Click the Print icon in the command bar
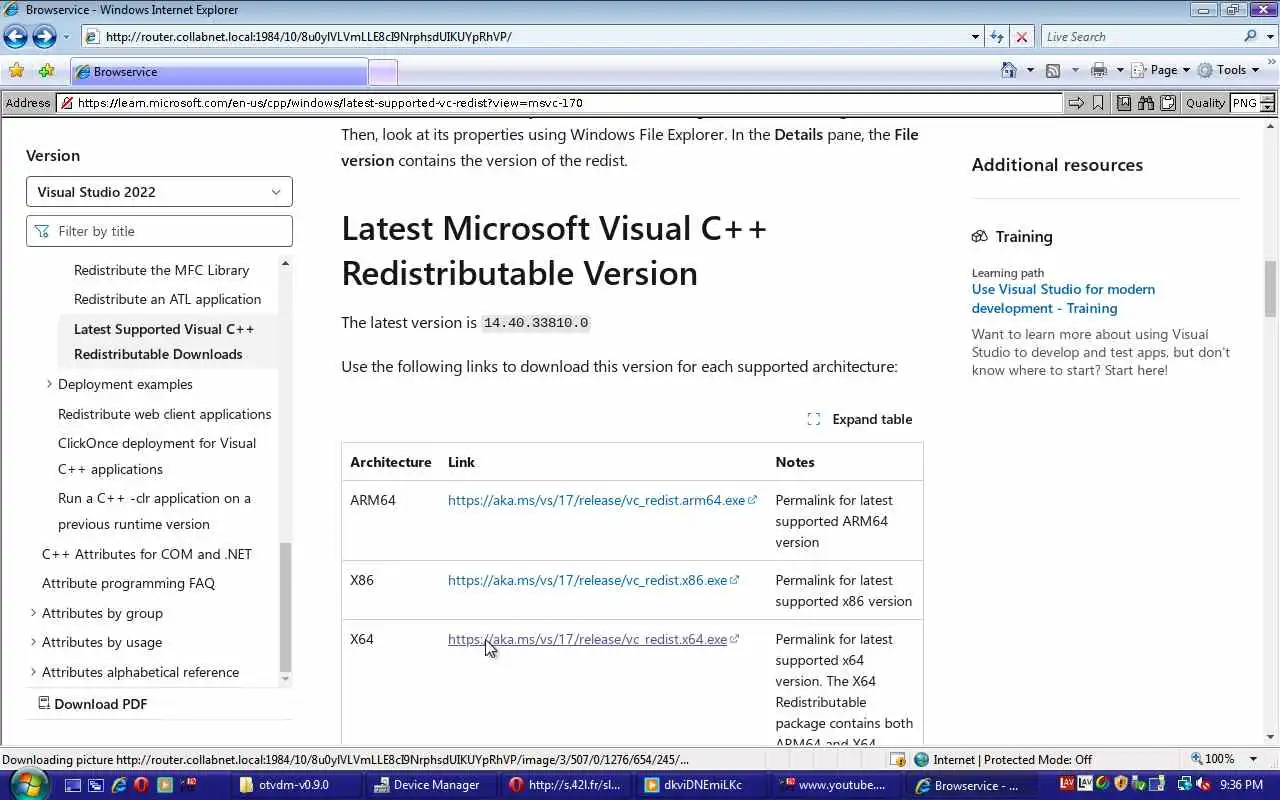The height and width of the screenshot is (800, 1280). [x=1099, y=70]
